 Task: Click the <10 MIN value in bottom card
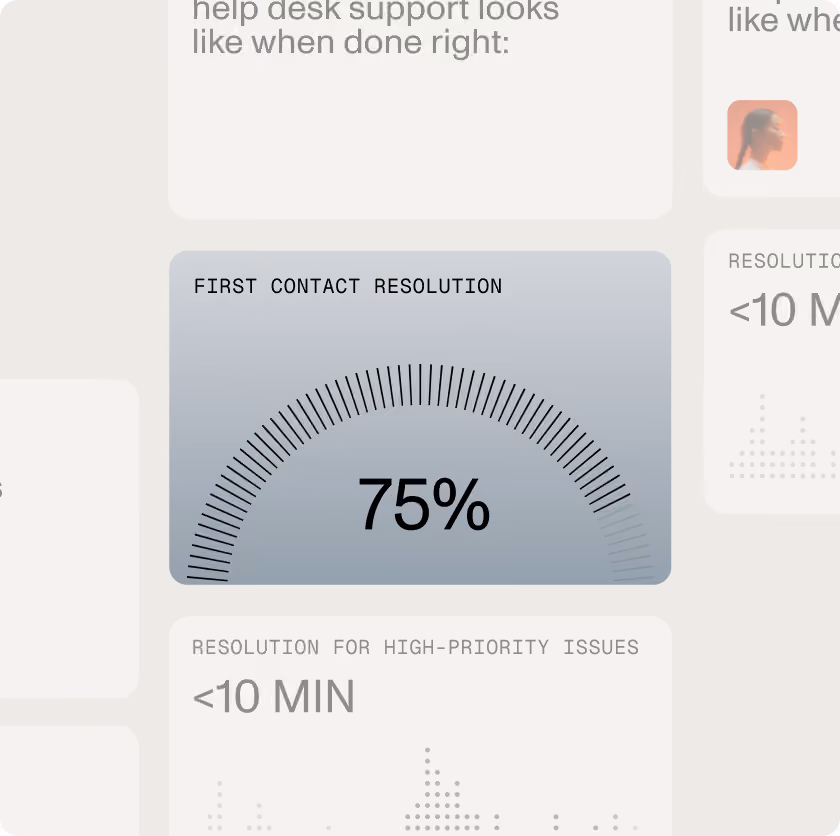pyautogui.click(x=273, y=696)
